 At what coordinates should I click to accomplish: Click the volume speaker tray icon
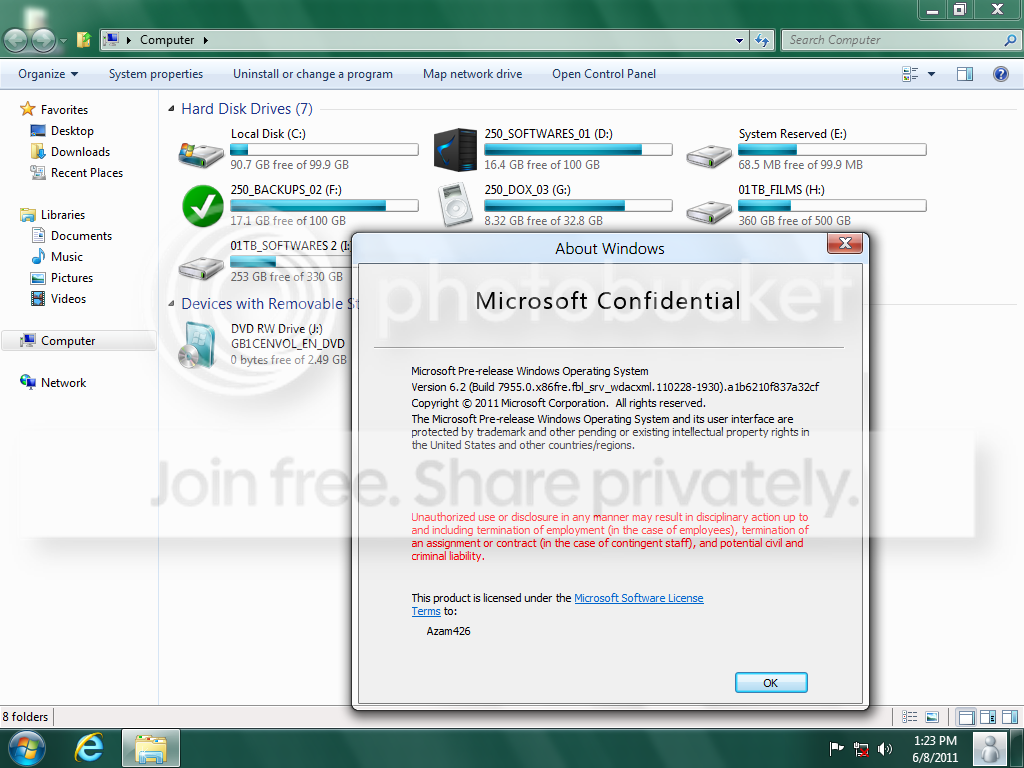(x=885, y=749)
